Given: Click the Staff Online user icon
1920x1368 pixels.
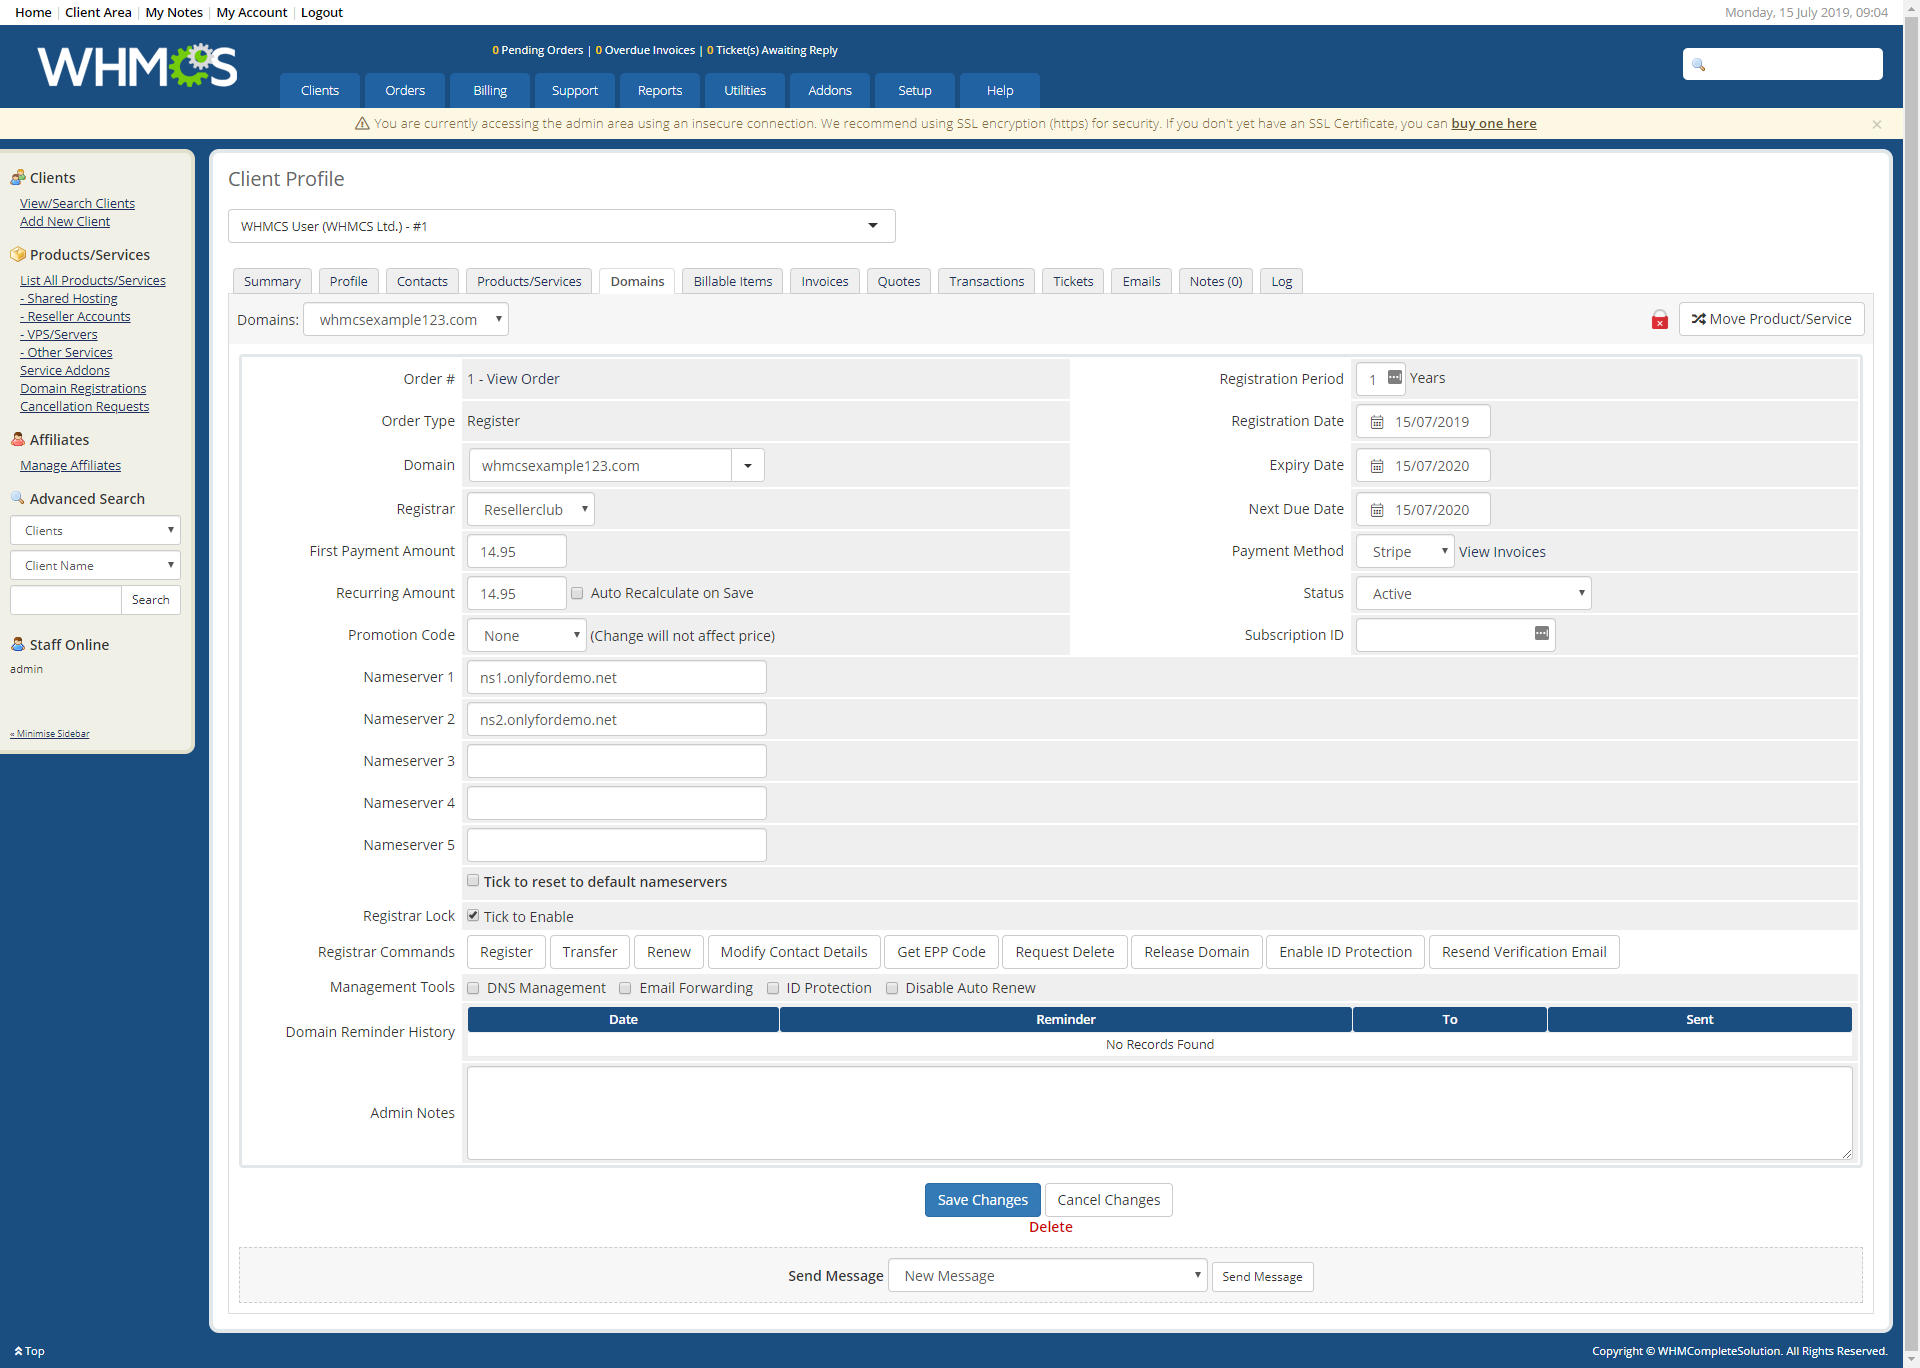Looking at the screenshot, I should tap(18, 644).
